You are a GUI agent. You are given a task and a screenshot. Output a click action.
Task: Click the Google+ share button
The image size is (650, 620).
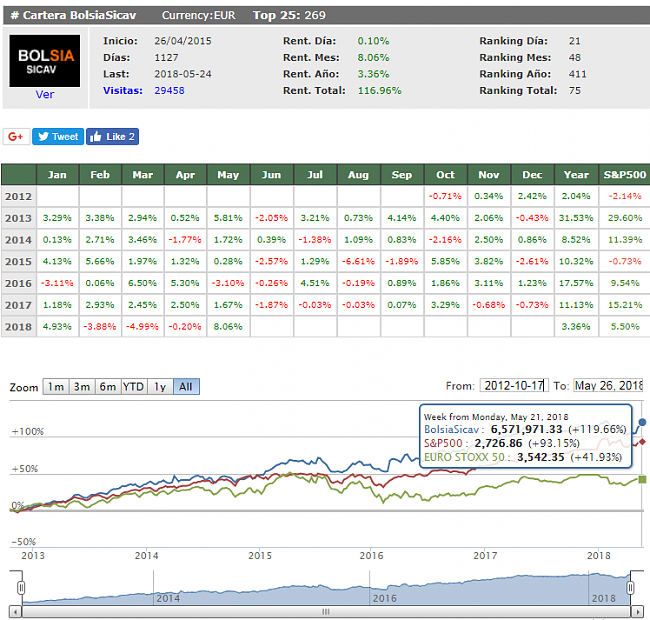[17, 137]
